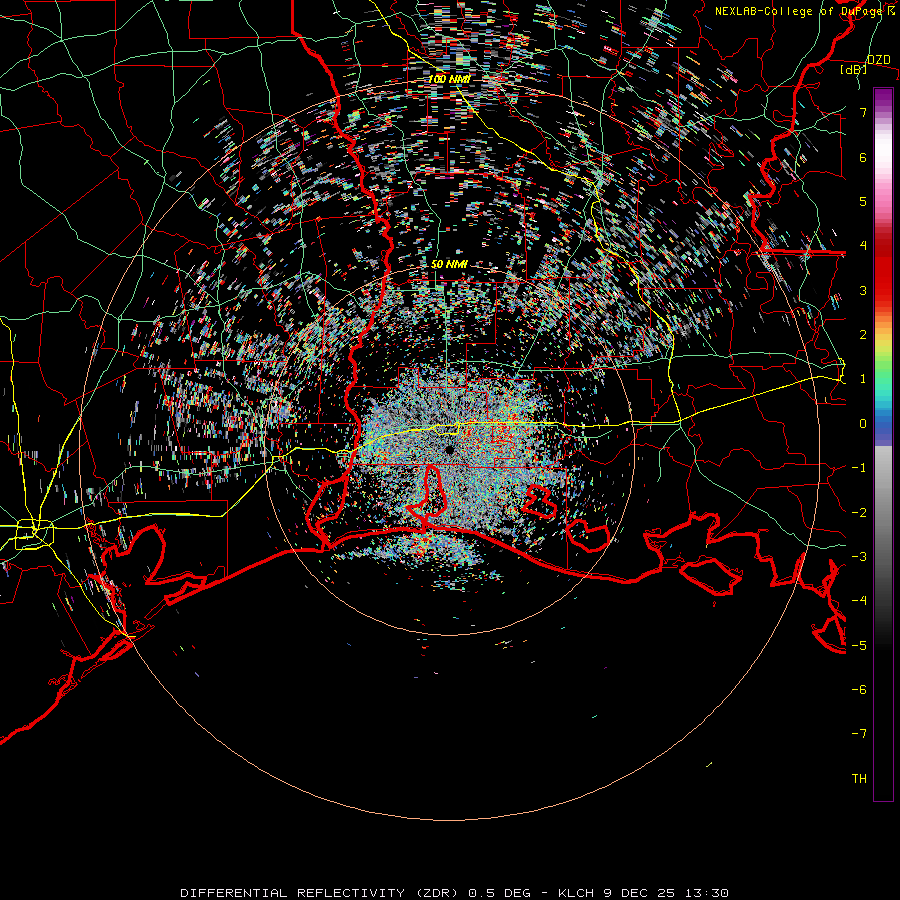Click the 50 NMI range ring label
The width and height of the screenshot is (900, 900).
pos(449,264)
